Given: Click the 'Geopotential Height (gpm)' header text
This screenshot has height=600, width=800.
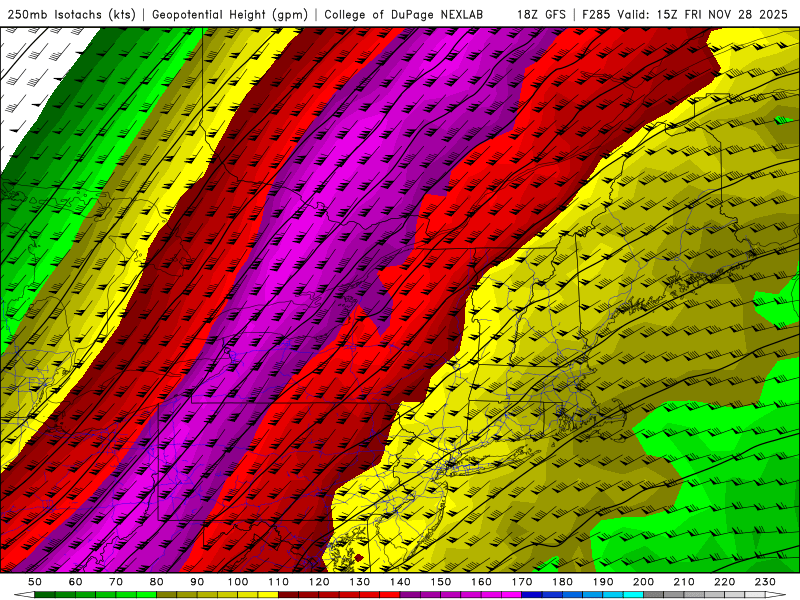Looking at the screenshot, I should point(230,15).
